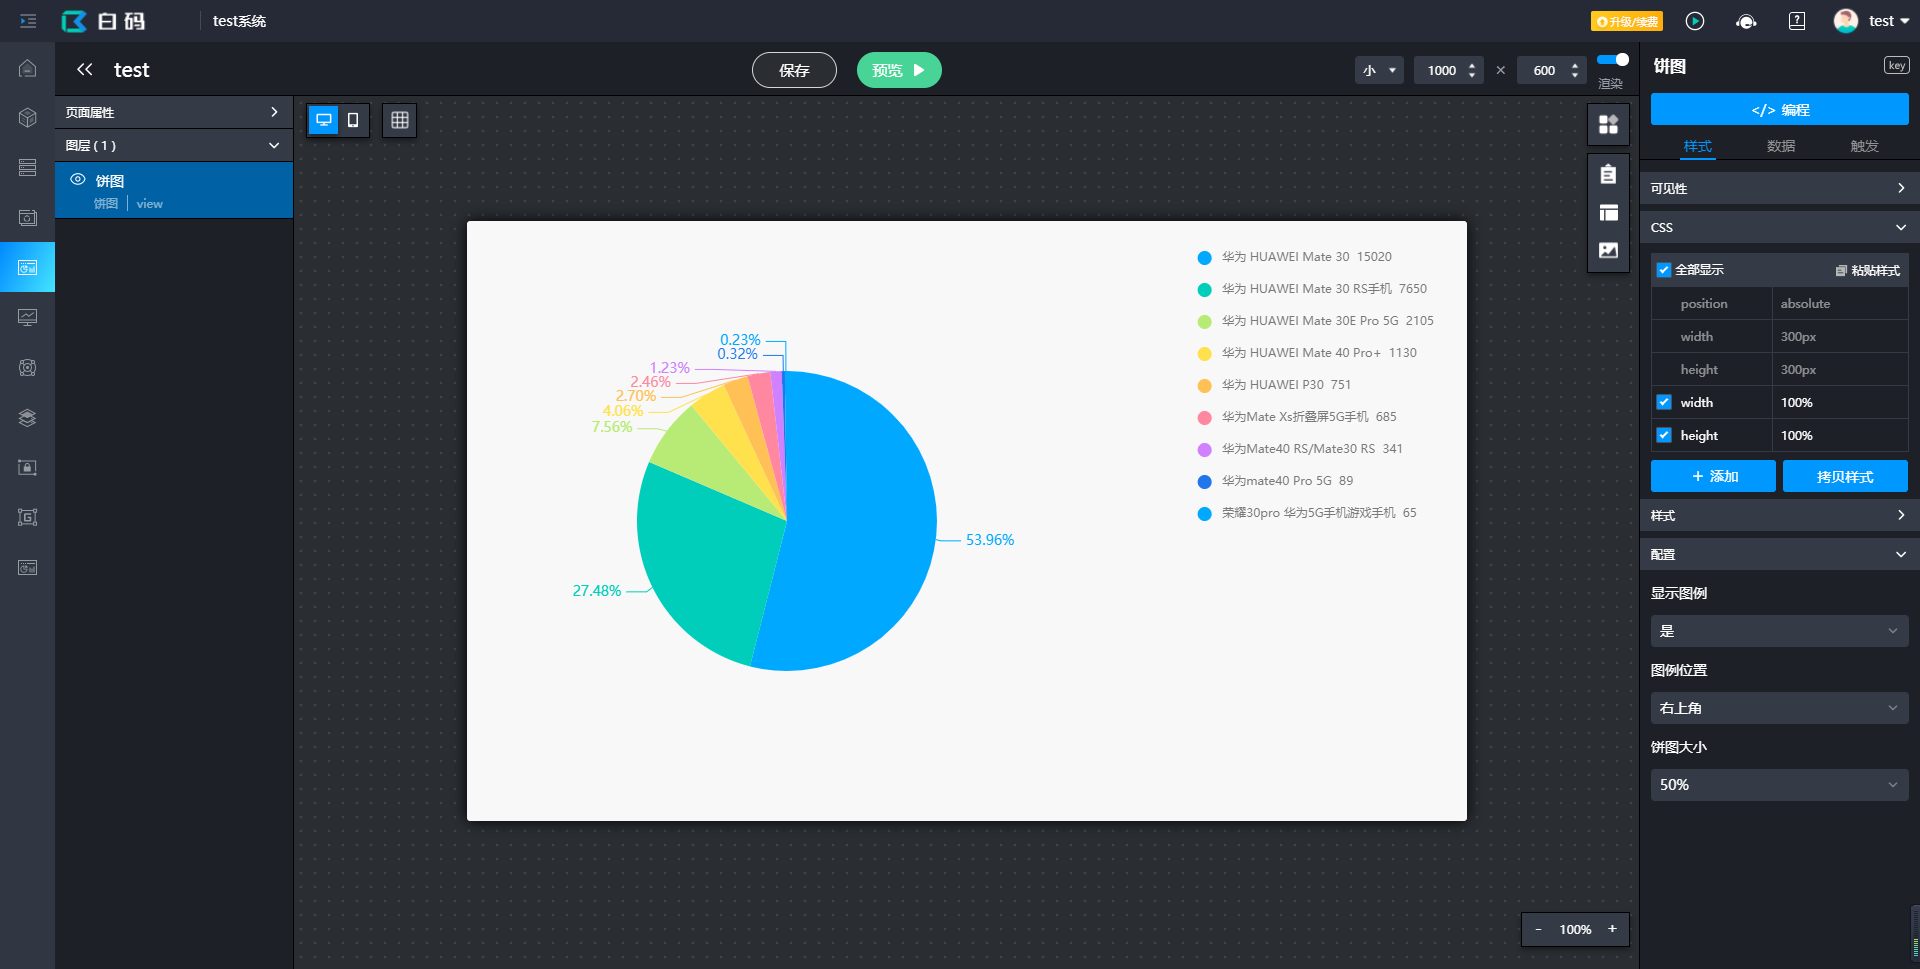The height and width of the screenshot is (969, 1920).
Task: Toggle legend item 华为 HUAWEI Mate 30 15020
Action: click(1294, 257)
